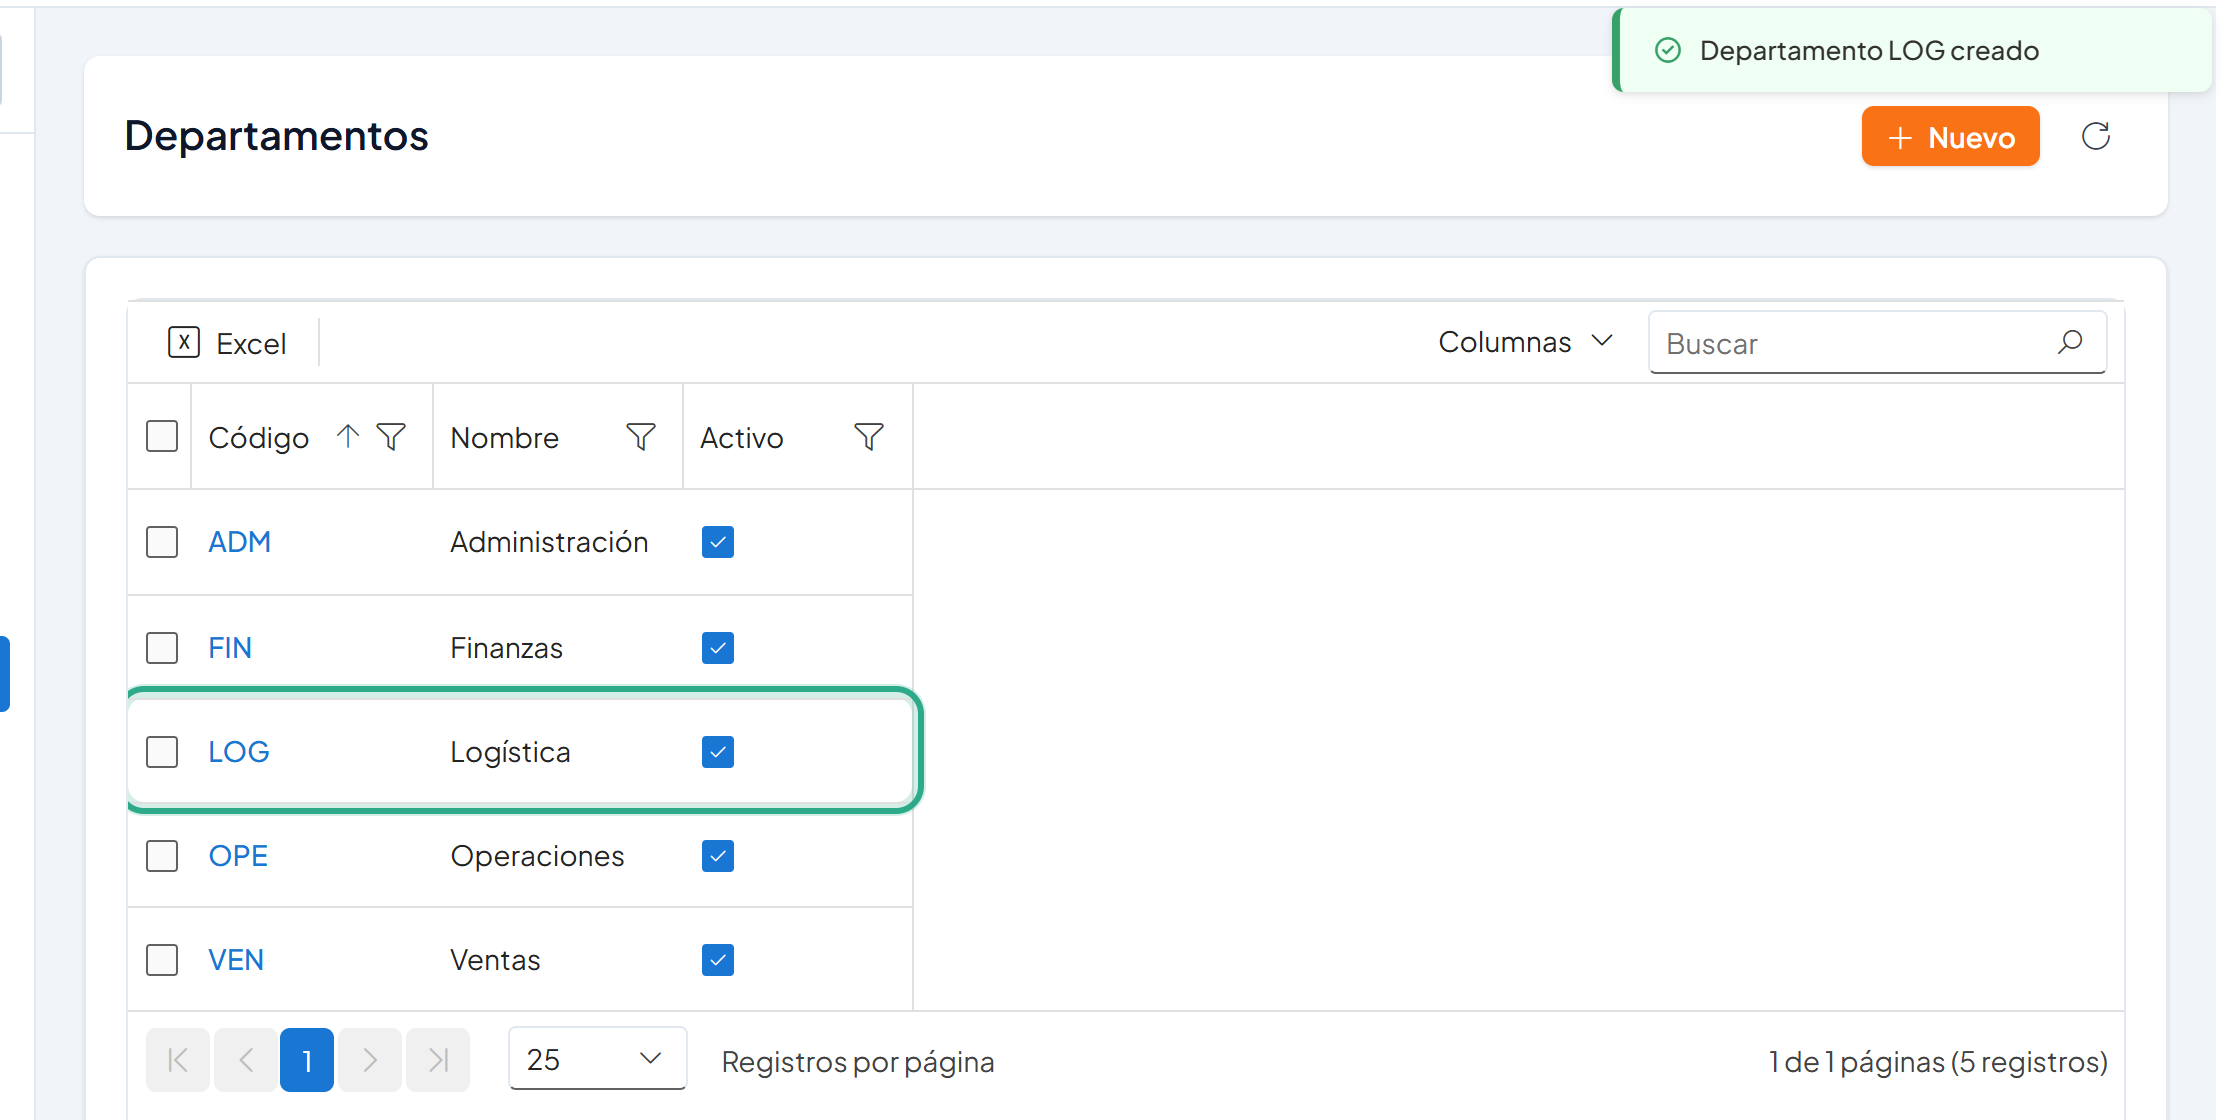Toggle Activo checkbox for Logística
Screen dimensions: 2232x1120
[718, 752]
